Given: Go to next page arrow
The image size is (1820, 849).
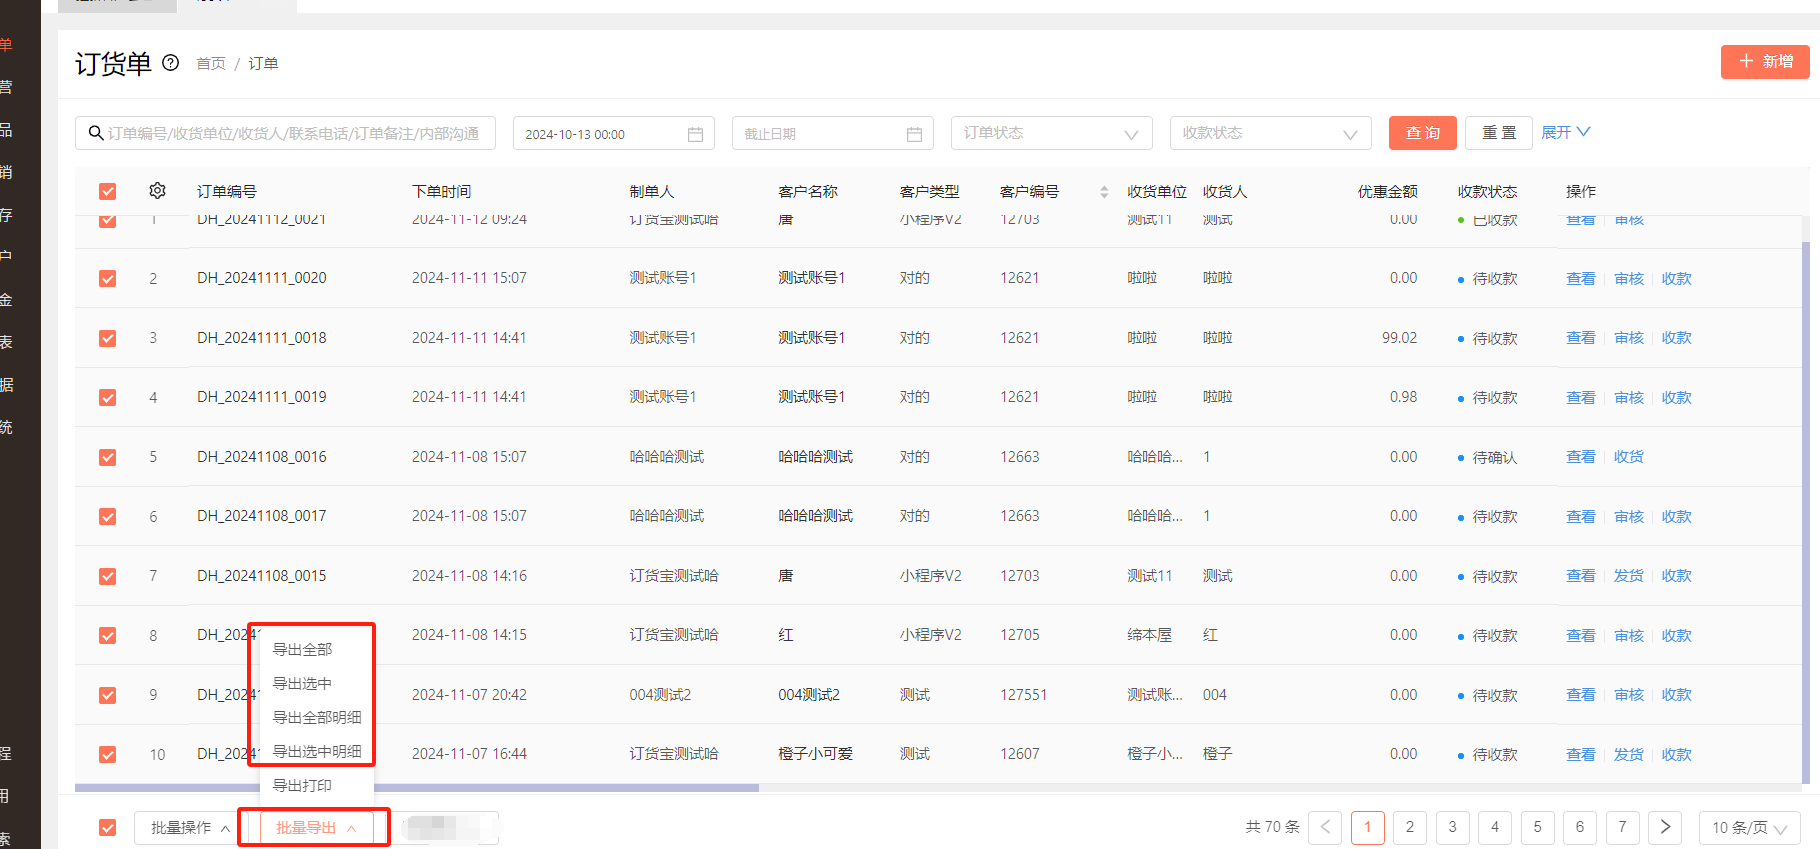Looking at the screenshot, I should tap(1665, 827).
